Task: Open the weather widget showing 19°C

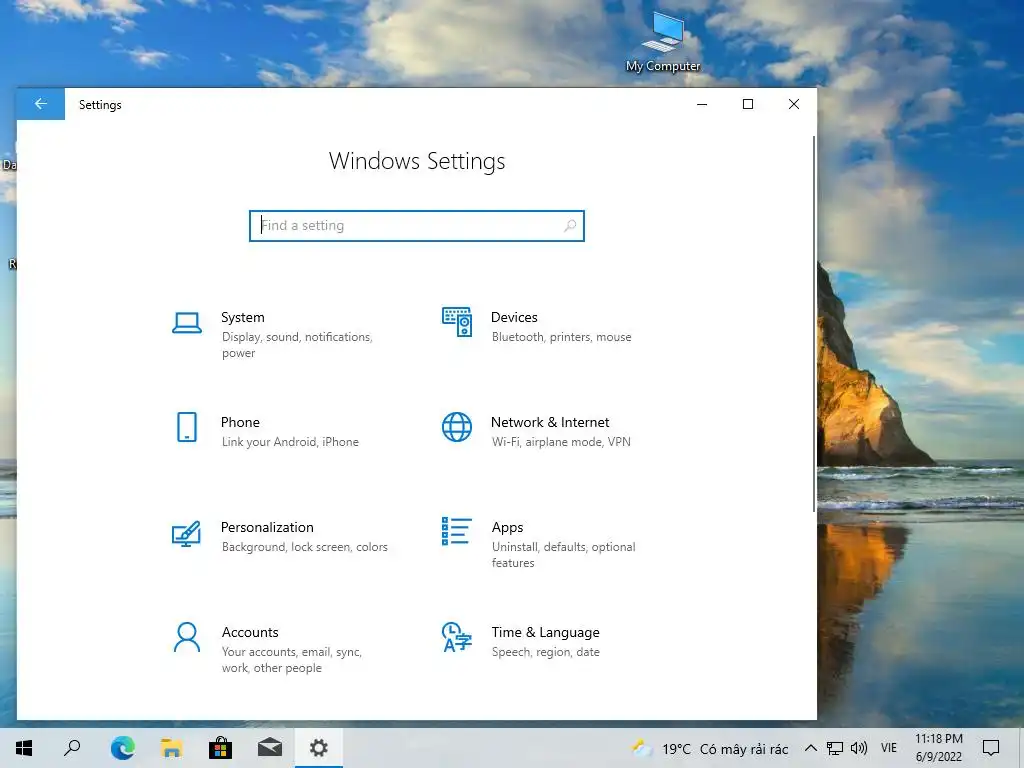Action: click(709, 748)
